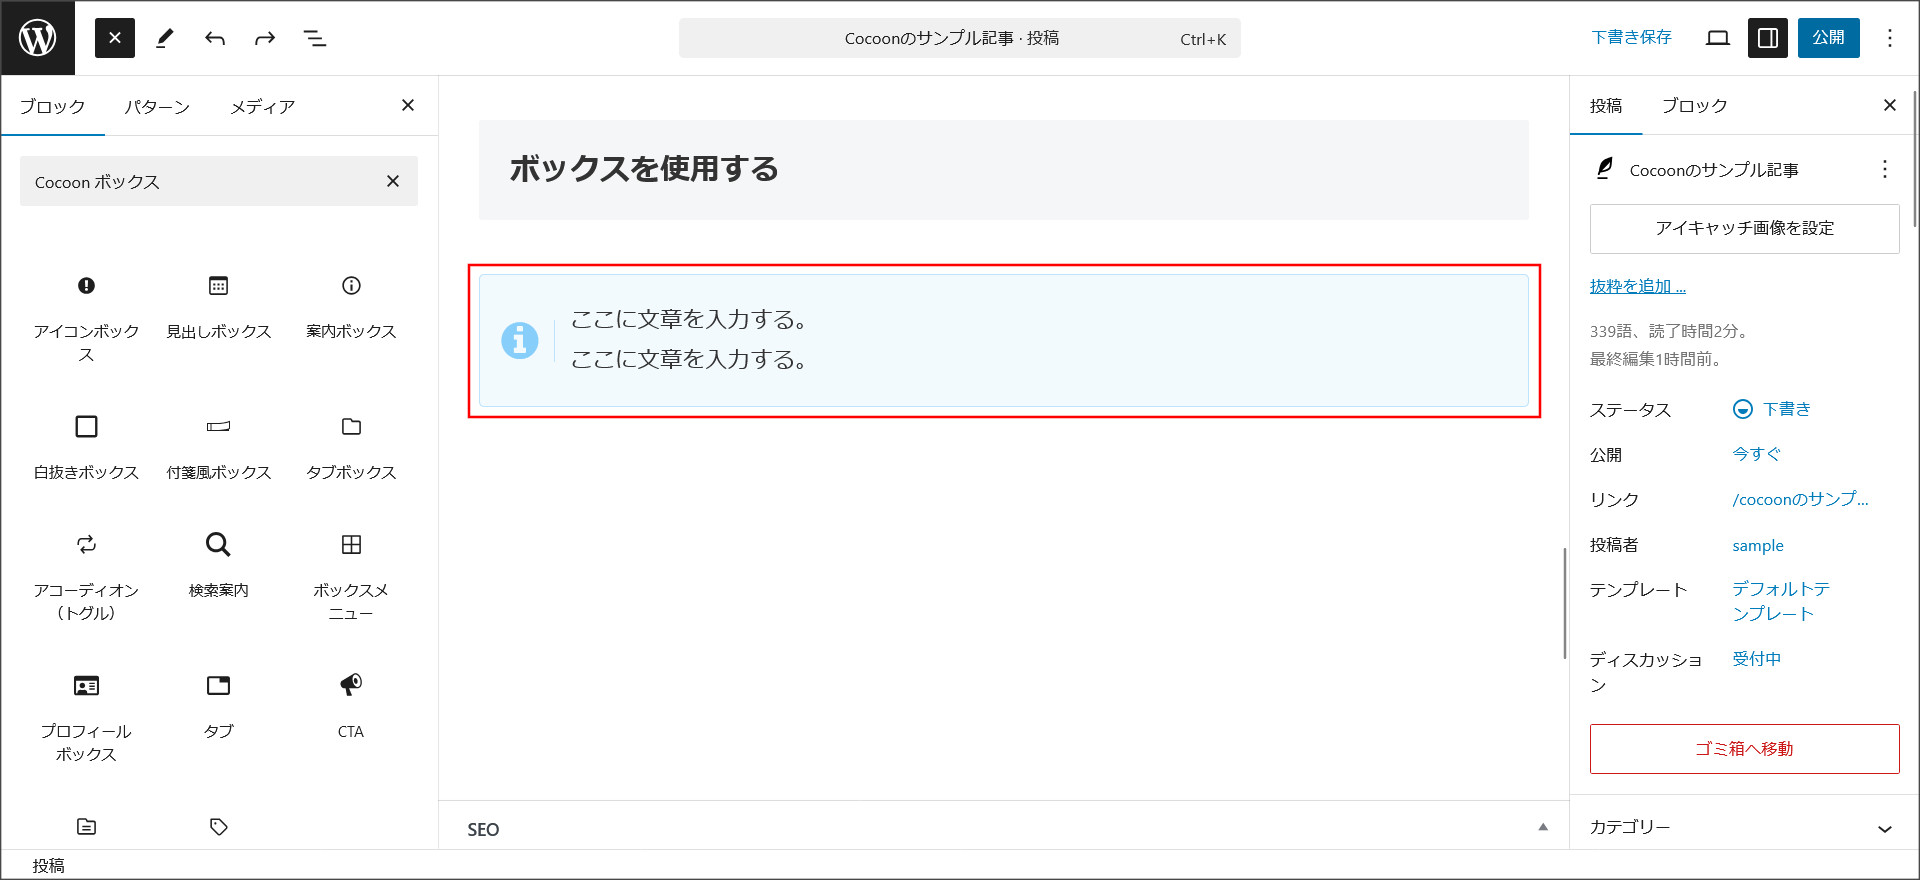The width and height of the screenshot is (1920, 880).
Task: Insert the 見出しボックス block
Action: (218, 308)
